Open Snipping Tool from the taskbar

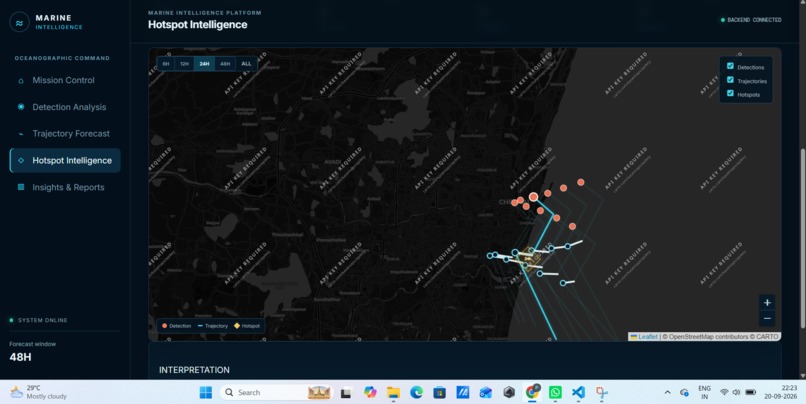pyautogui.click(x=601, y=393)
